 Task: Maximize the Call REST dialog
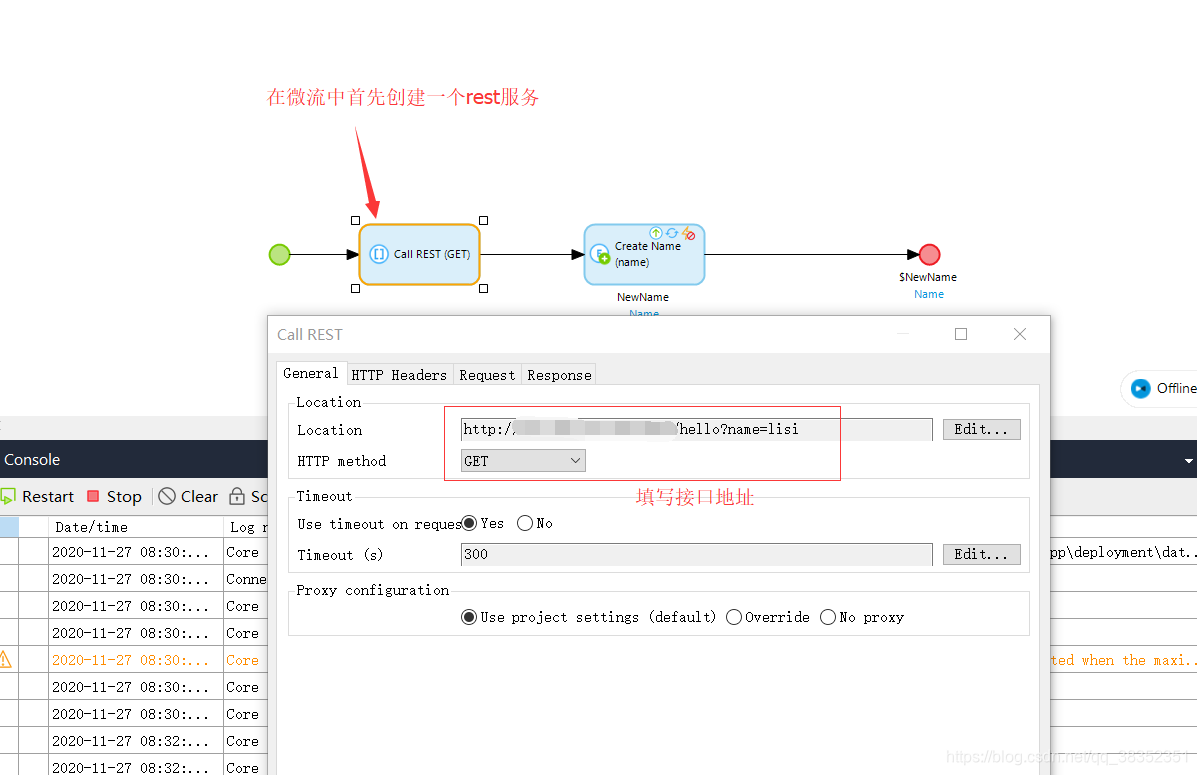961,334
